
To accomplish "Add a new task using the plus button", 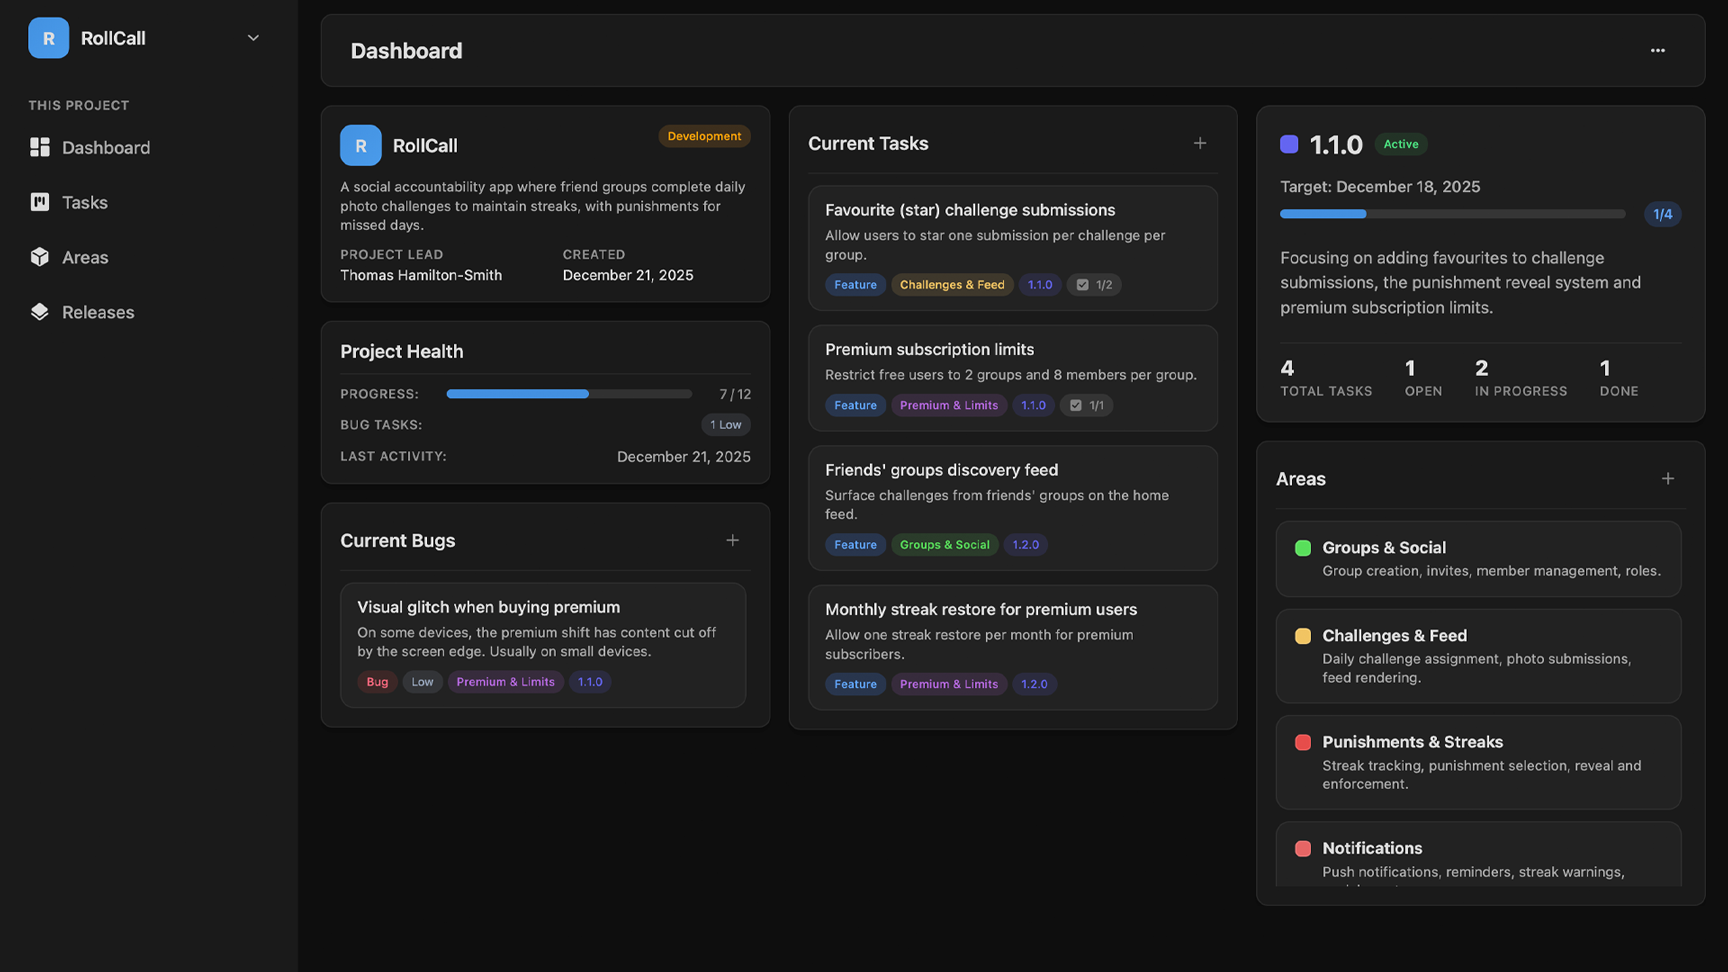I will coord(1199,143).
